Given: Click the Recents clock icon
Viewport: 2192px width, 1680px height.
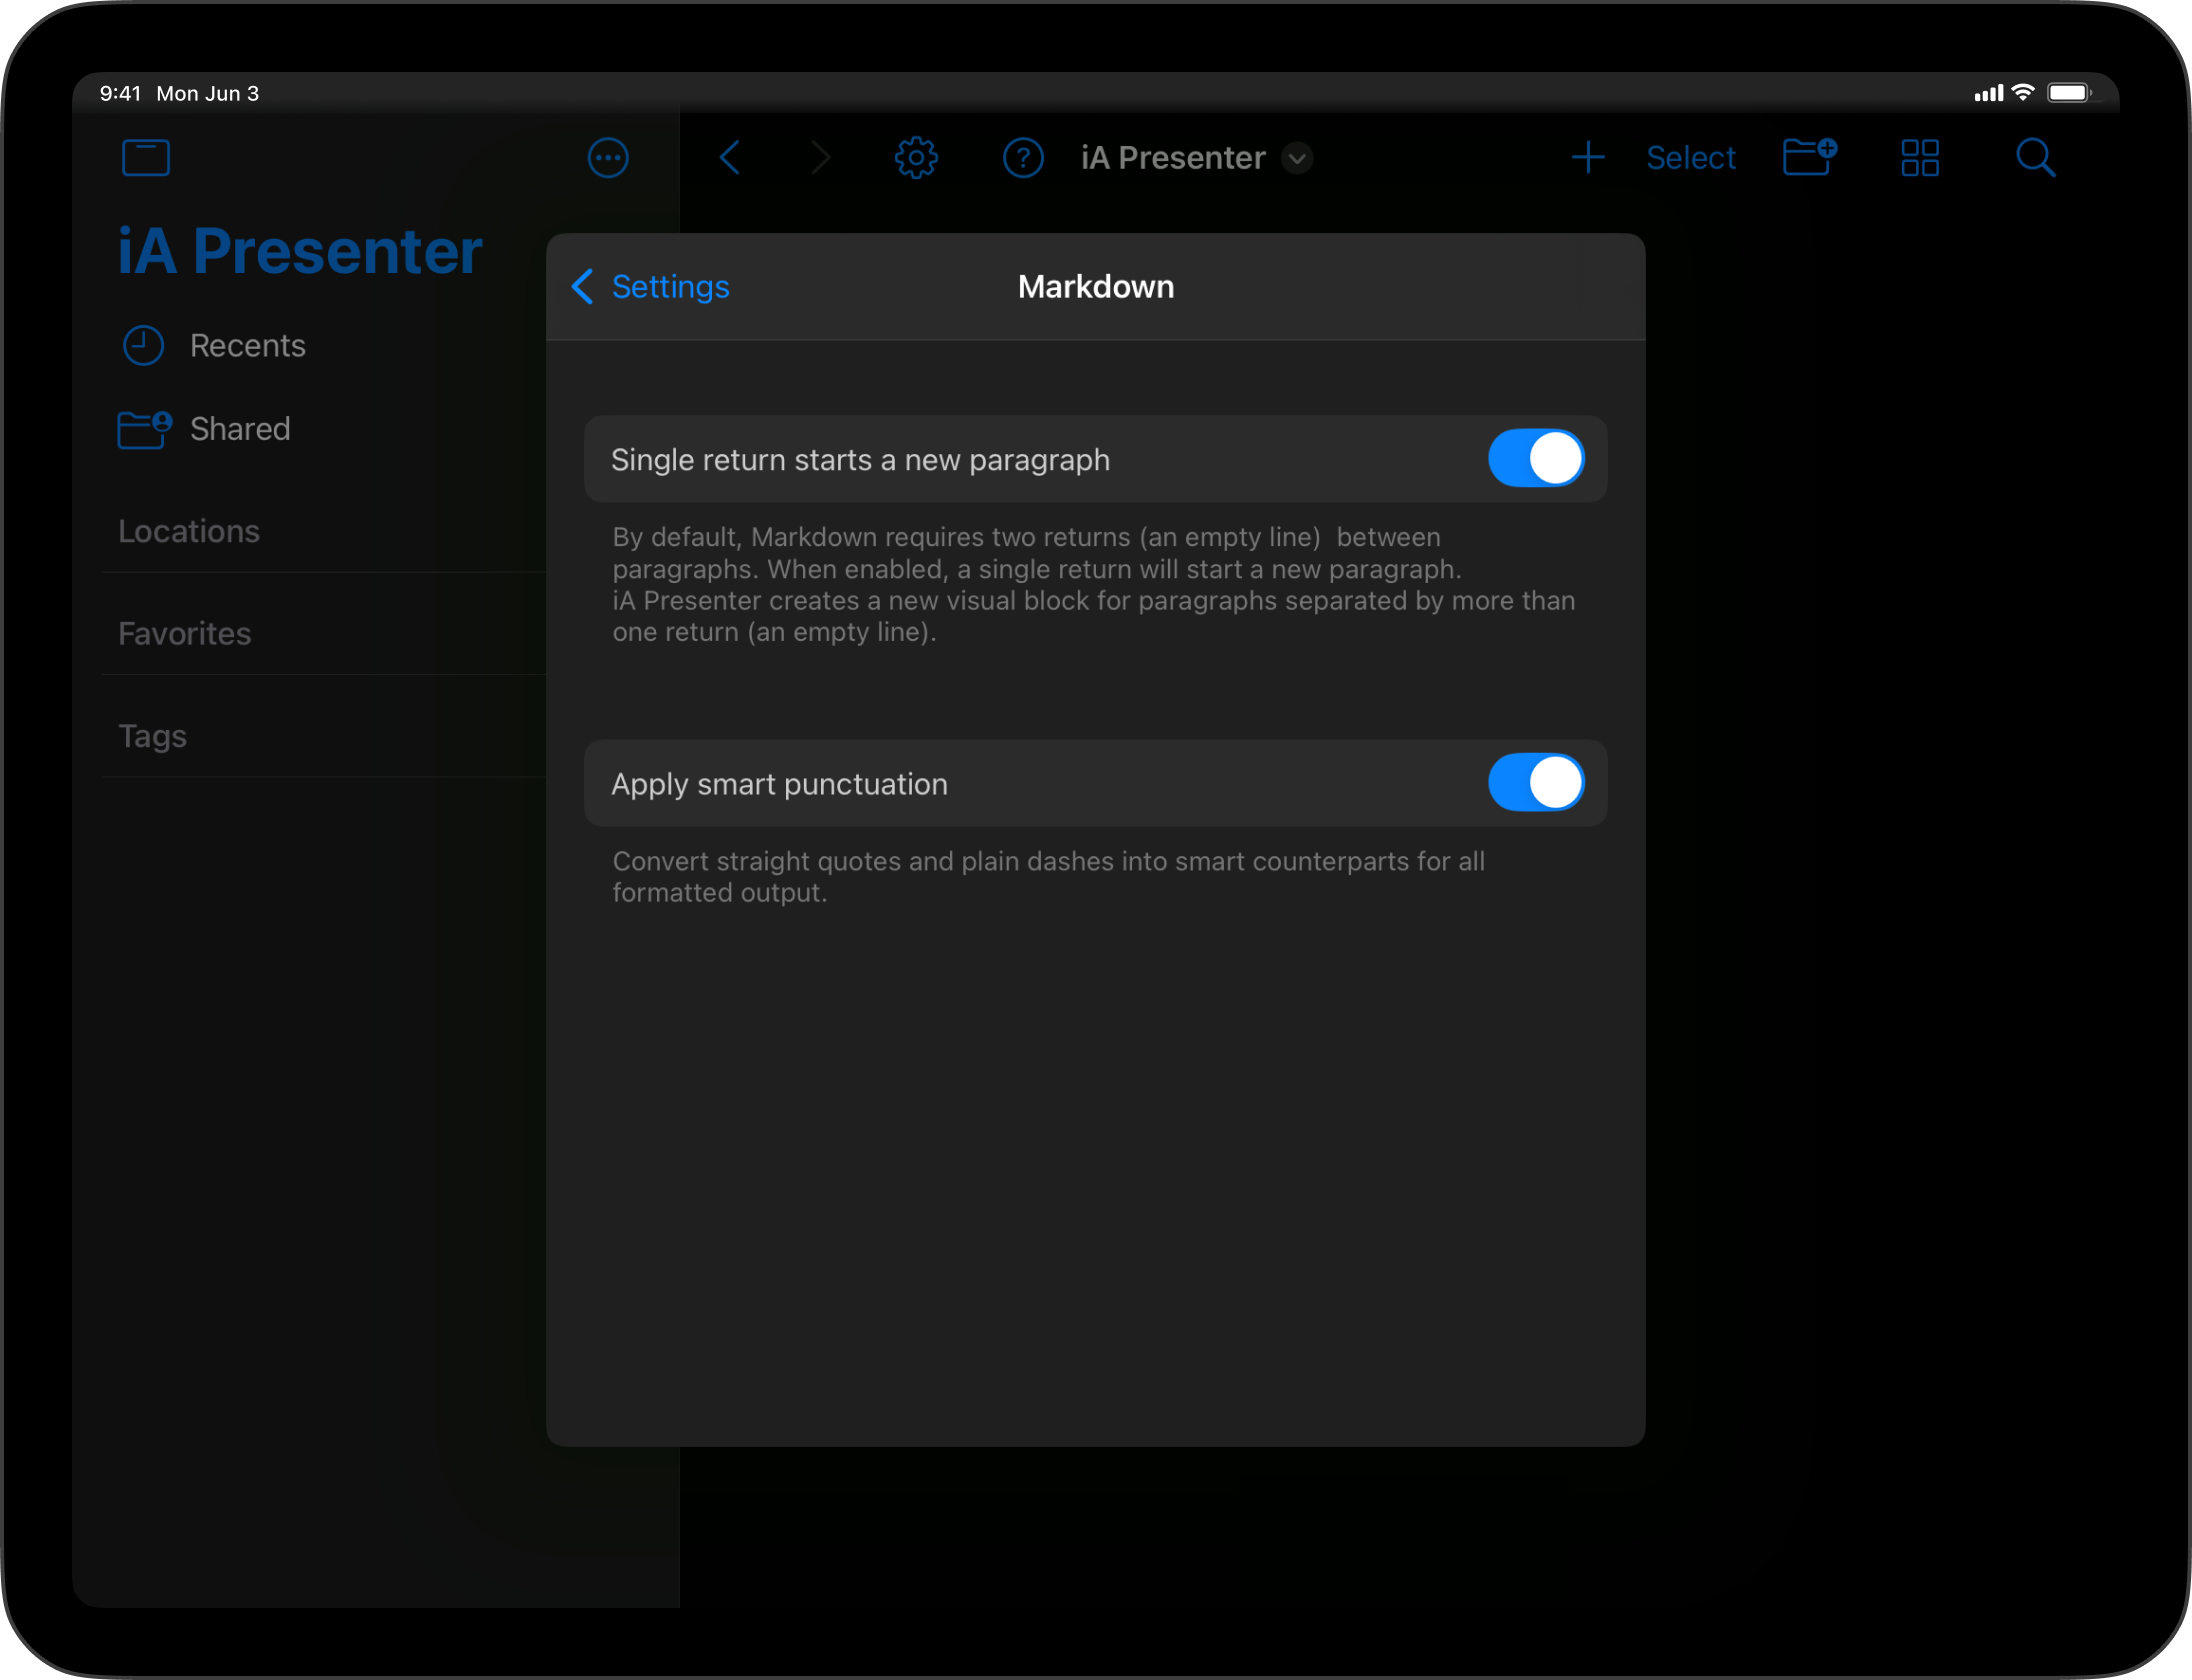Looking at the screenshot, I should (x=143, y=346).
